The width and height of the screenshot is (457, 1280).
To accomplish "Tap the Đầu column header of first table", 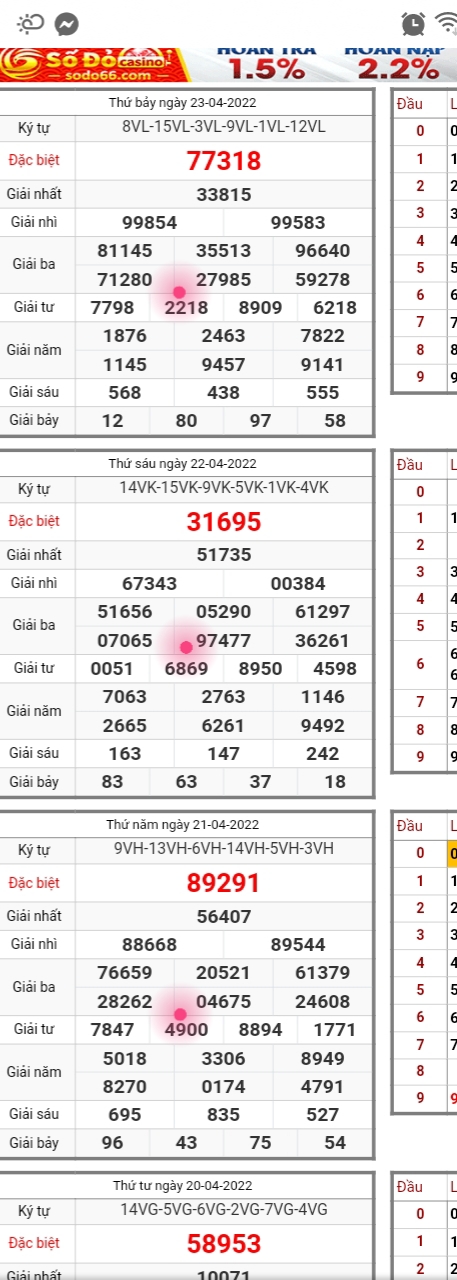I will point(409,103).
